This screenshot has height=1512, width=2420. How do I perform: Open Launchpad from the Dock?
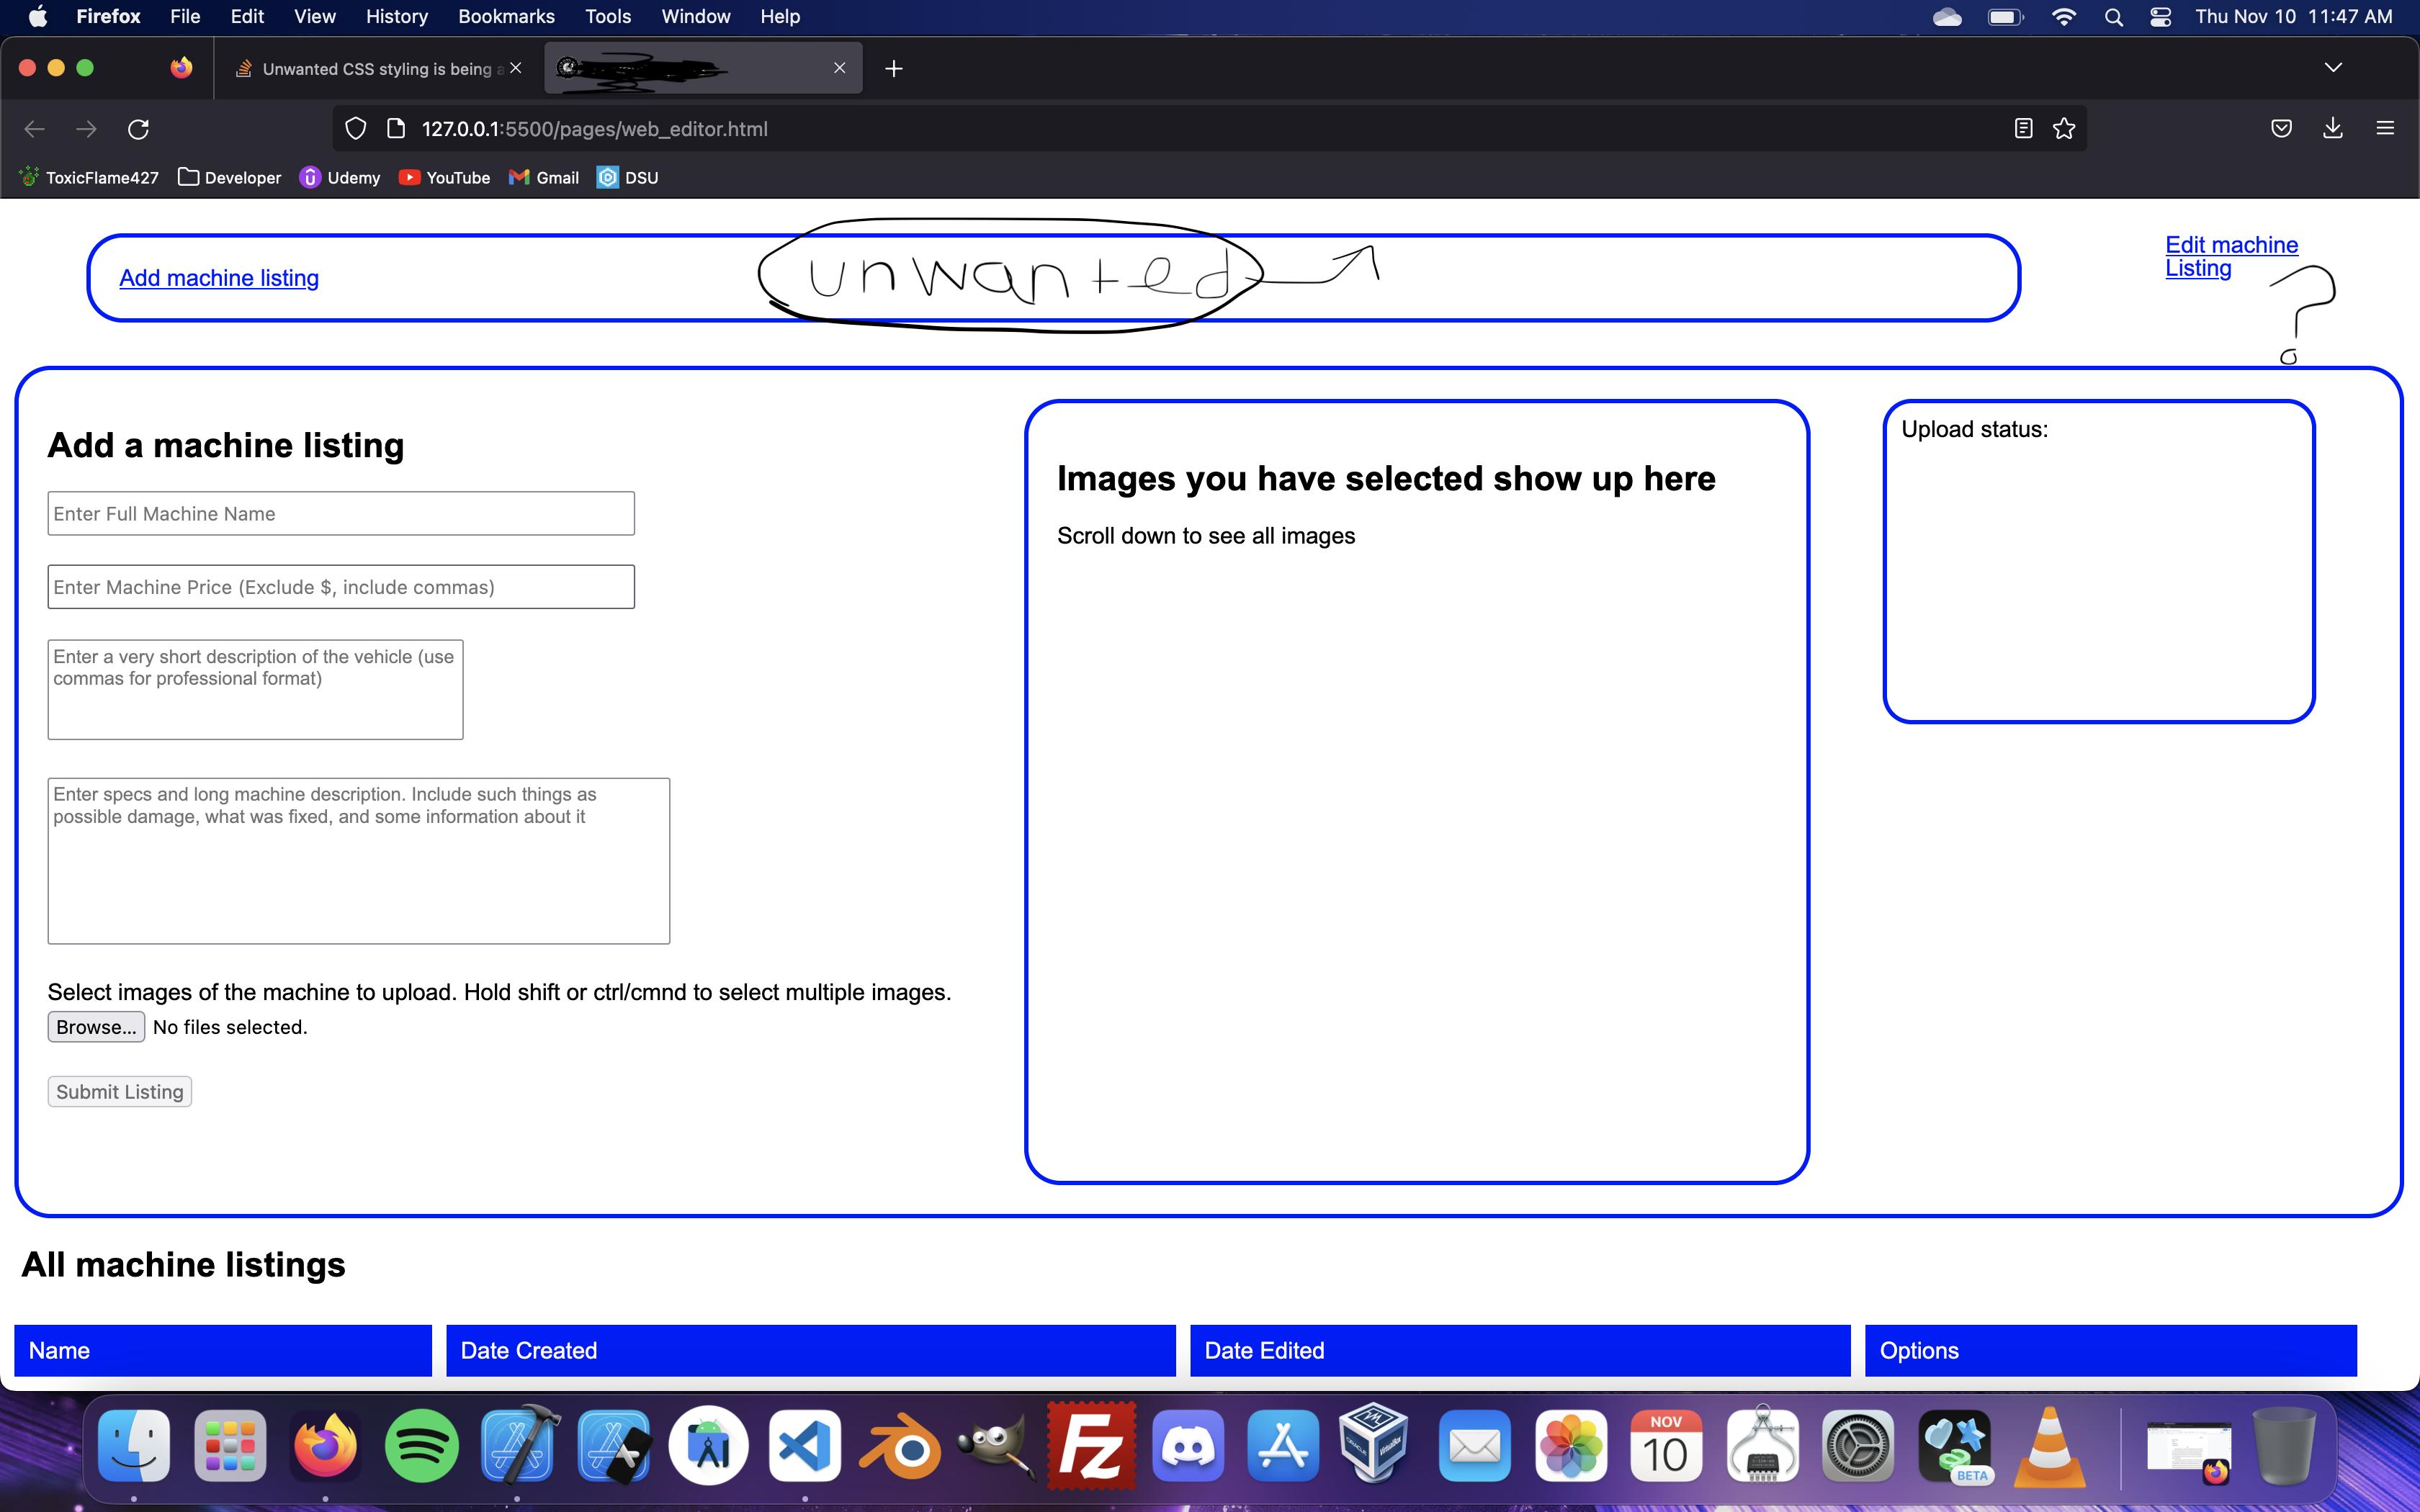[230, 1446]
